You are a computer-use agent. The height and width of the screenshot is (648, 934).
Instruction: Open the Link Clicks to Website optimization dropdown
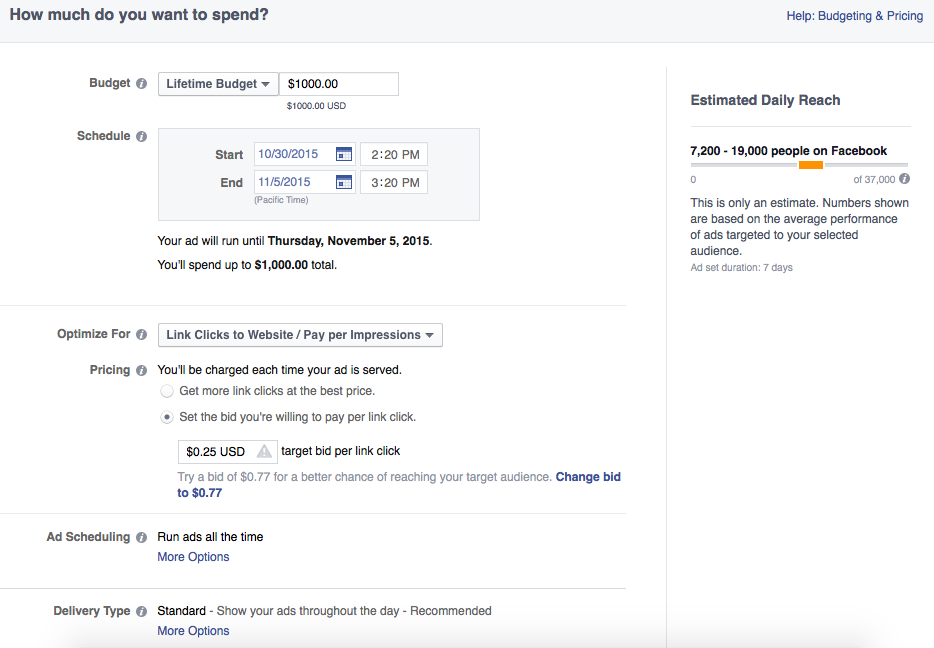(x=300, y=335)
